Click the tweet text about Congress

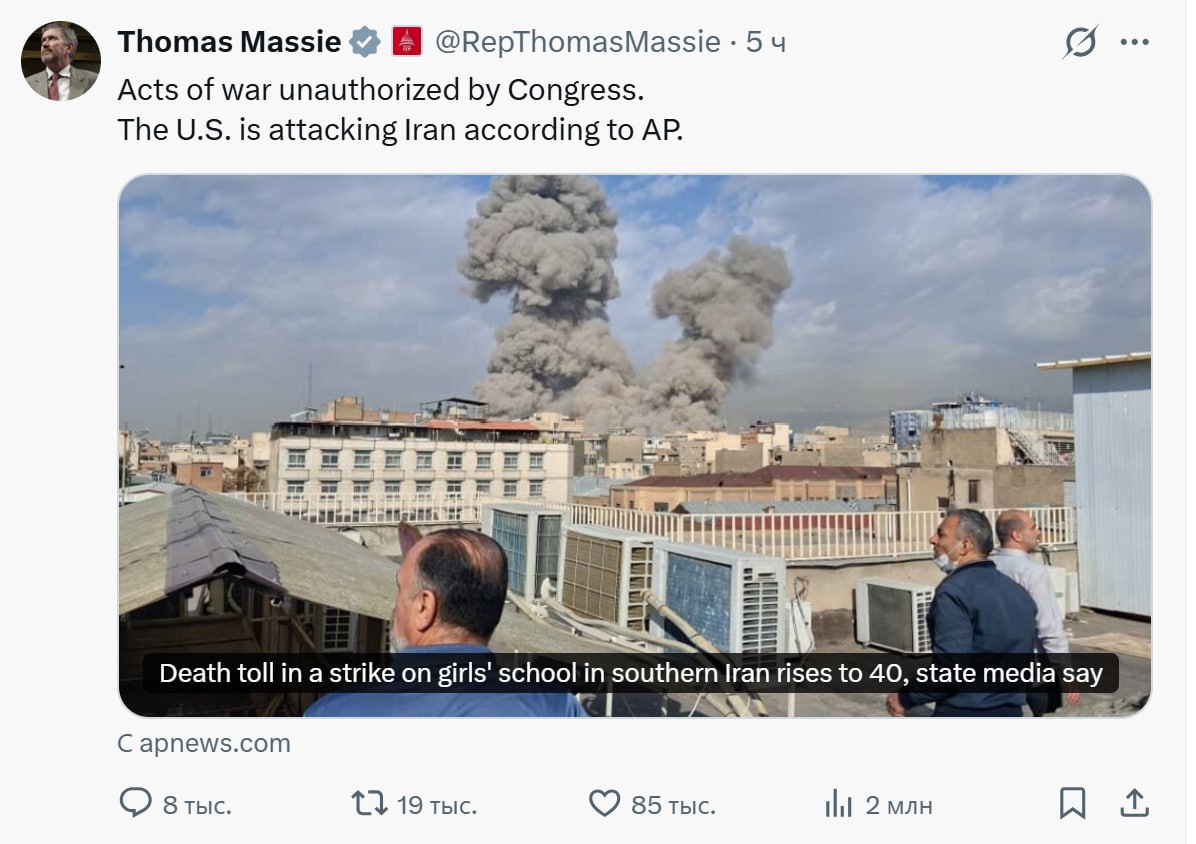pyautogui.click(x=380, y=90)
